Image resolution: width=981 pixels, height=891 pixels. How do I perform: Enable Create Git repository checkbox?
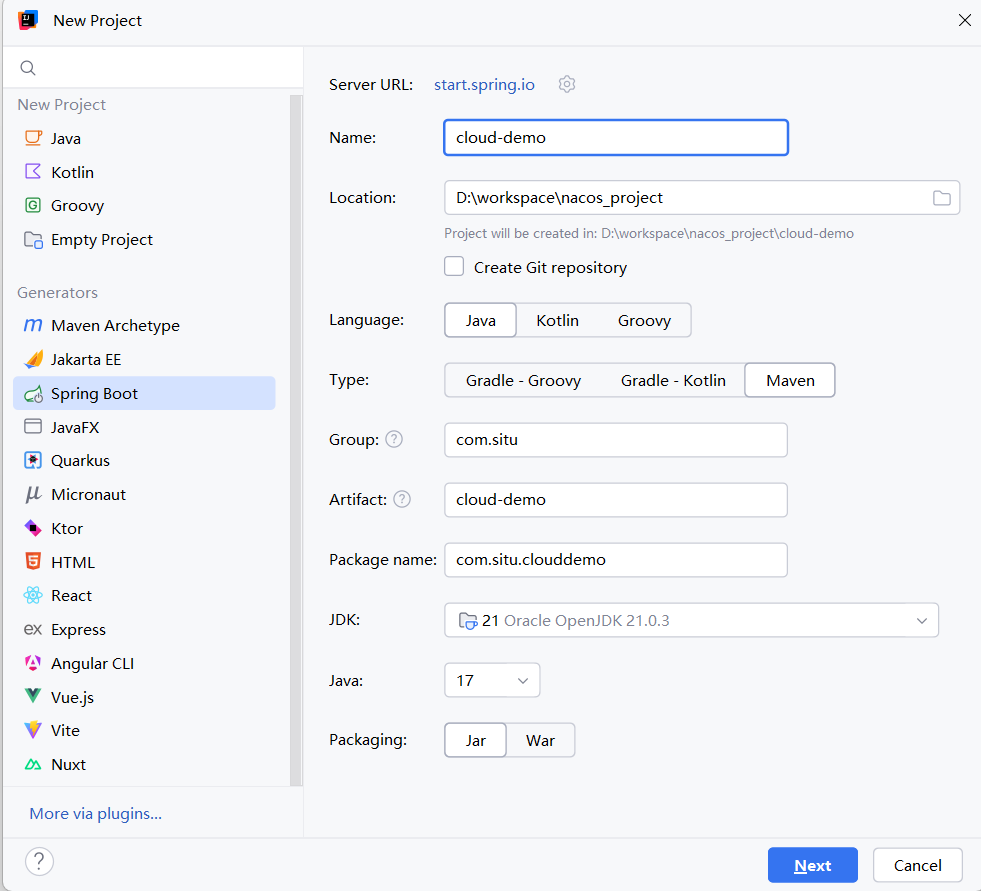454,267
